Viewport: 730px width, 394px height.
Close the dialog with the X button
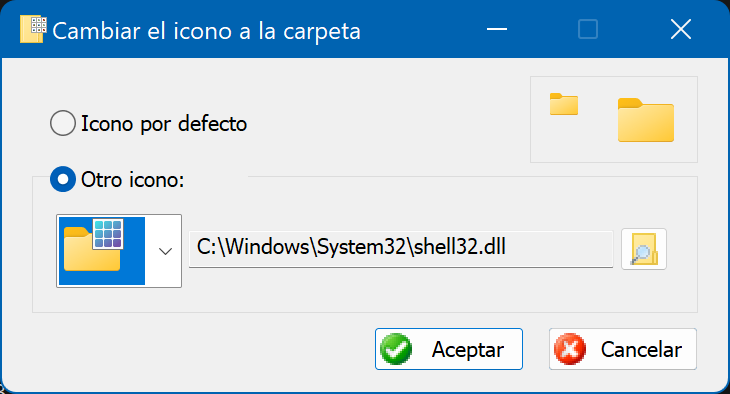(681, 29)
